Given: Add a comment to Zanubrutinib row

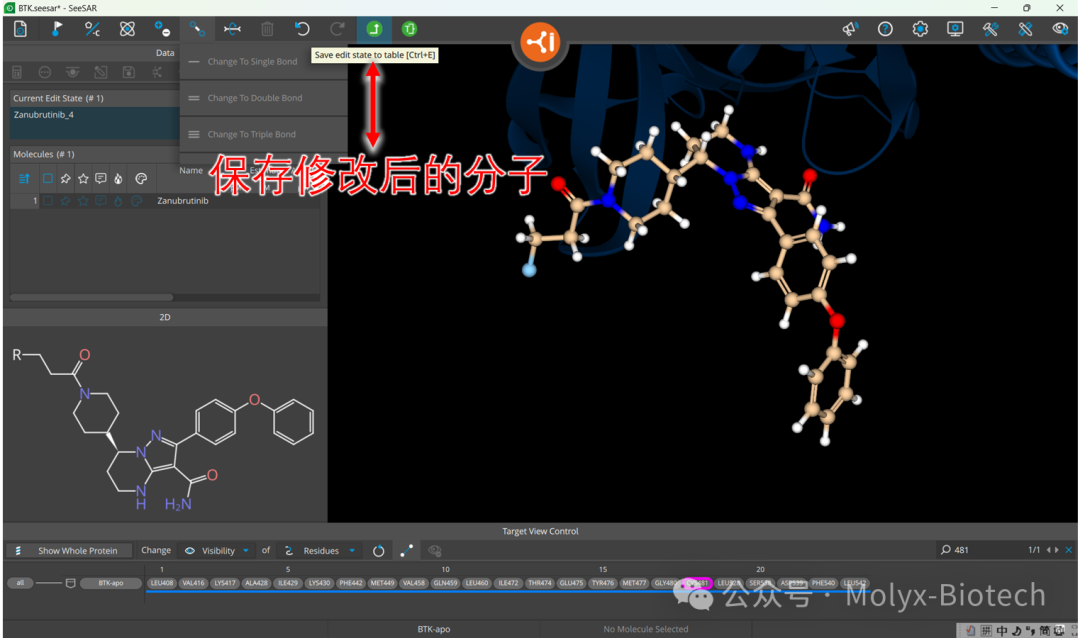Looking at the screenshot, I should click(101, 201).
